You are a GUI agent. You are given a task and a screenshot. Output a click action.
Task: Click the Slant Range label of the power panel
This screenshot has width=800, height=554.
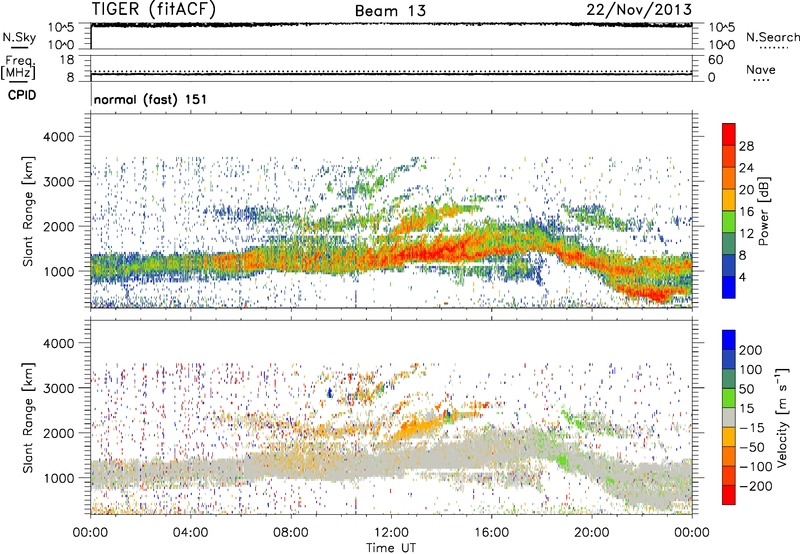click(x=28, y=211)
